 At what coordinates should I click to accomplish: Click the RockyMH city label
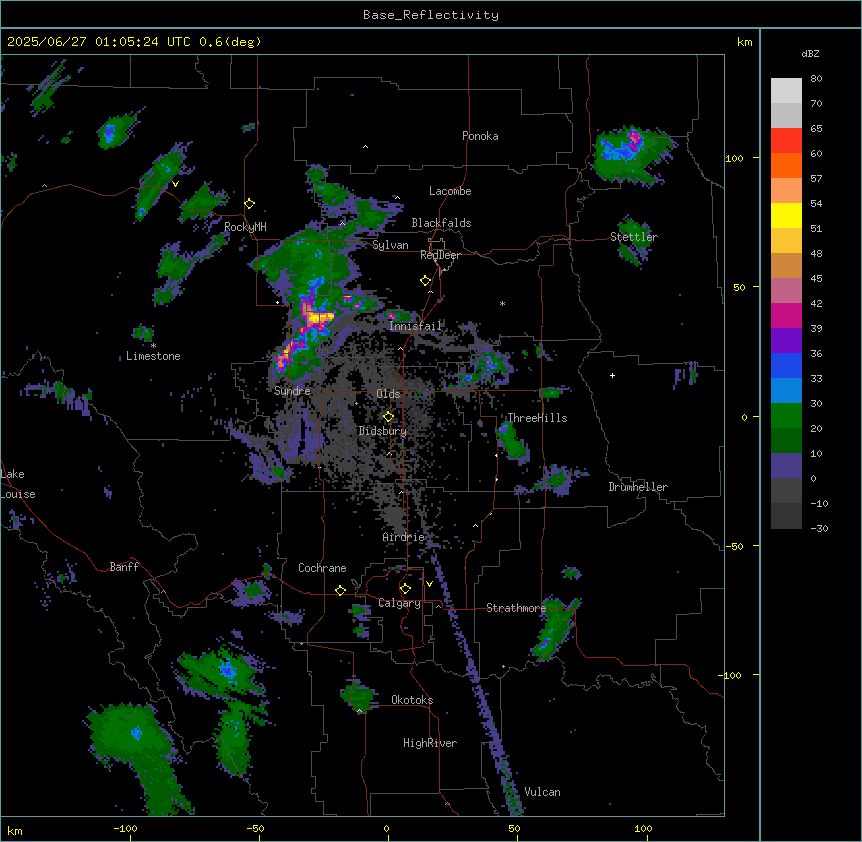245,227
